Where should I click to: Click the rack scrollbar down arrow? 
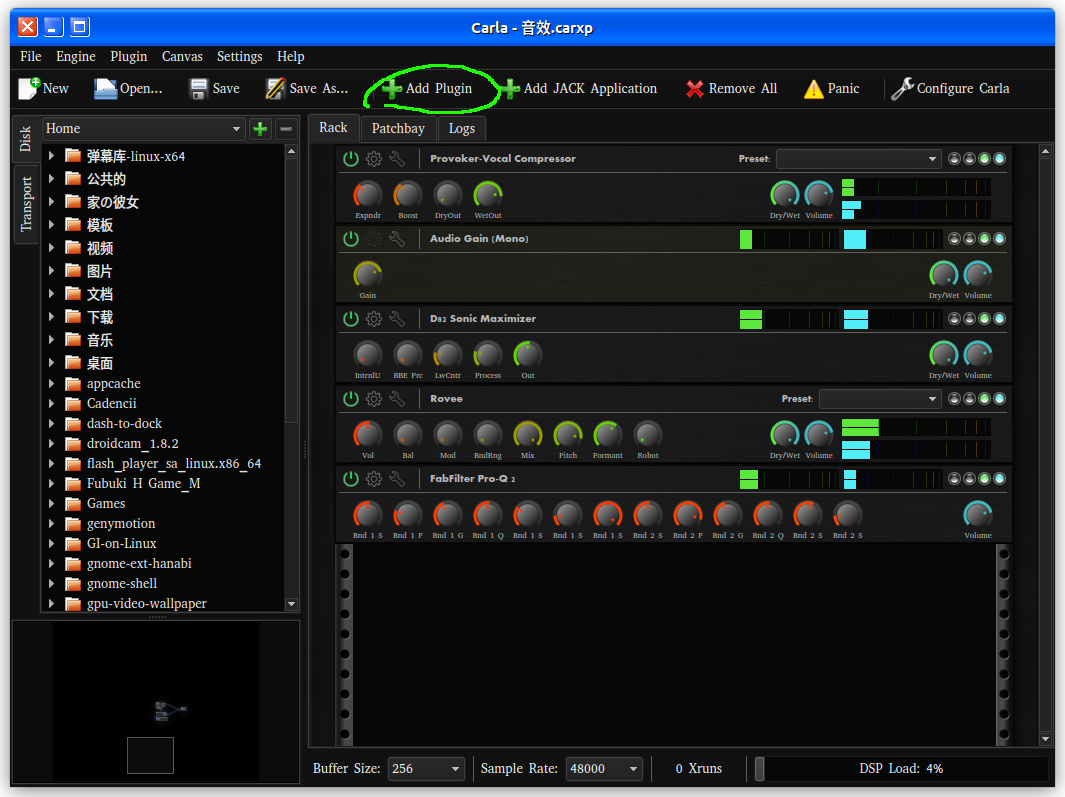tap(1045, 739)
